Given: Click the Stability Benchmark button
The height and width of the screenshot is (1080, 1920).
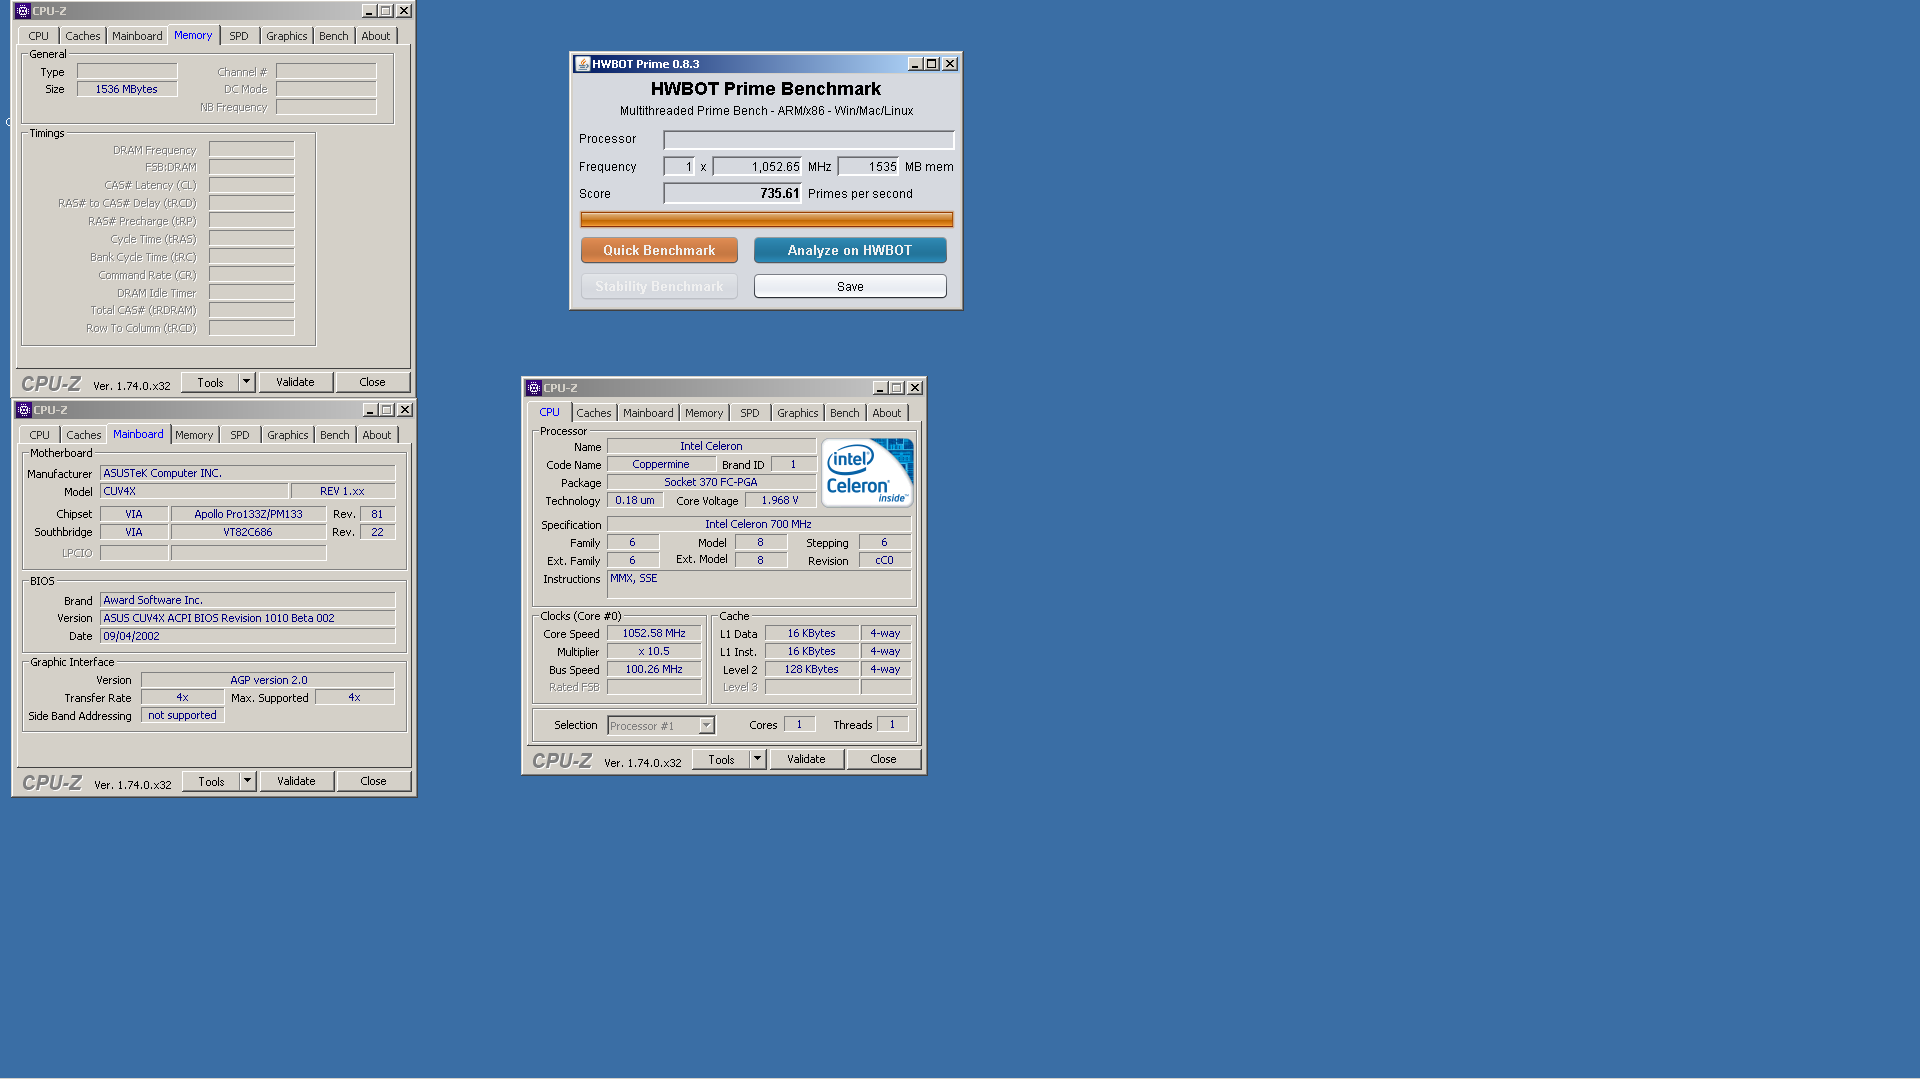Looking at the screenshot, I should point(659,286).
